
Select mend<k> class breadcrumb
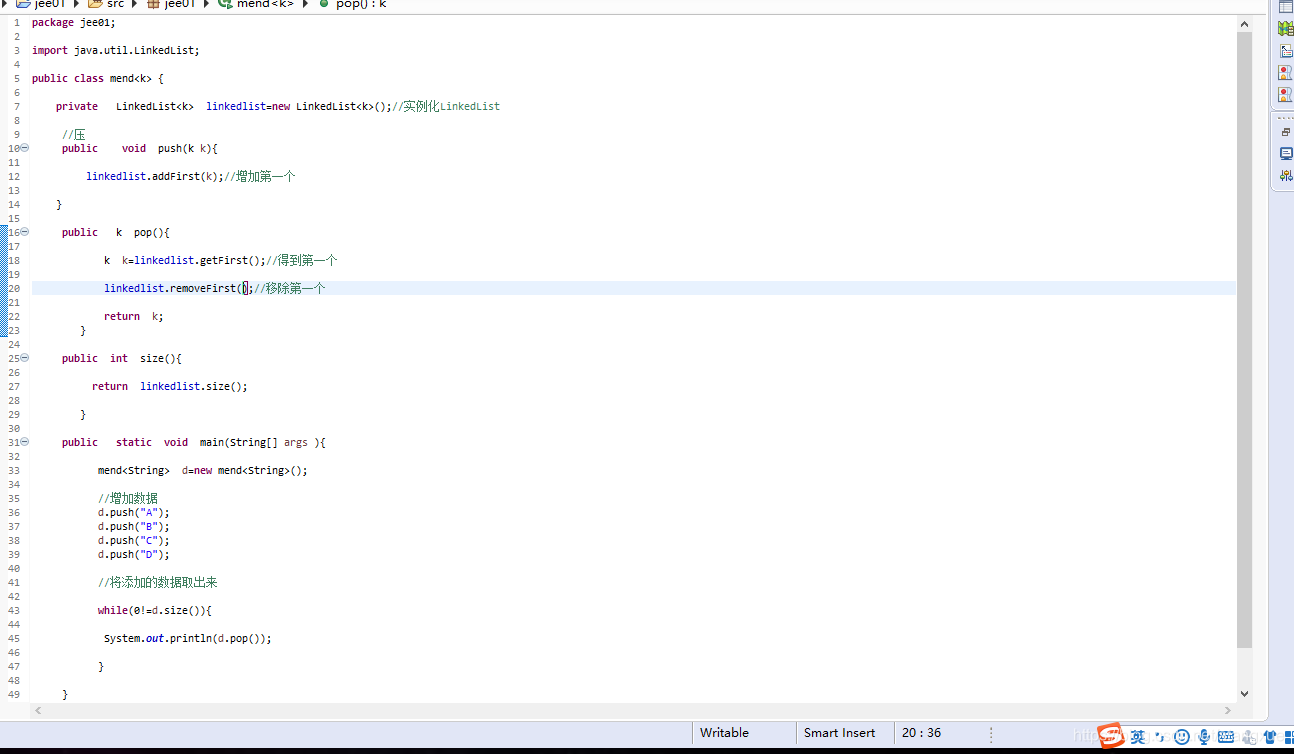[x=255, y=4]
